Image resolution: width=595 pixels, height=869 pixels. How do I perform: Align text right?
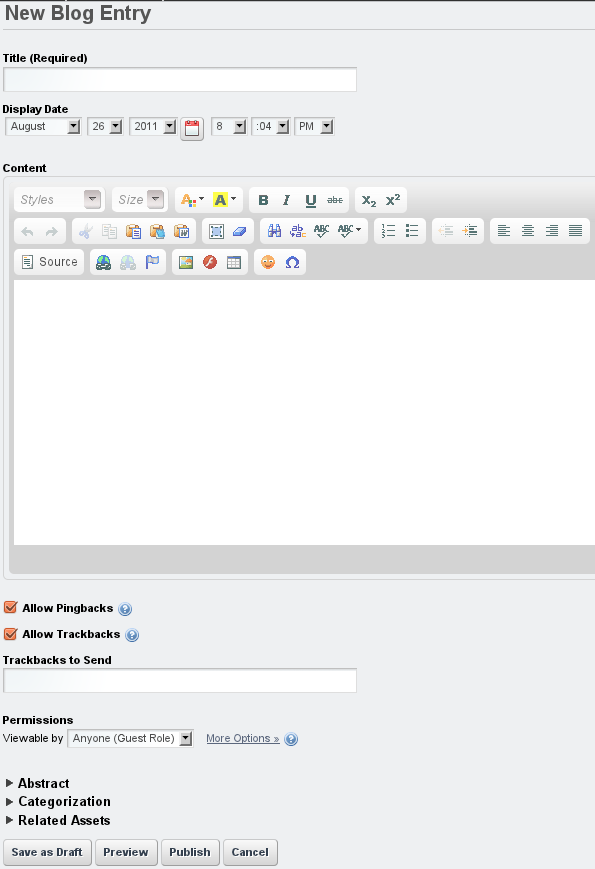(551, 231)
